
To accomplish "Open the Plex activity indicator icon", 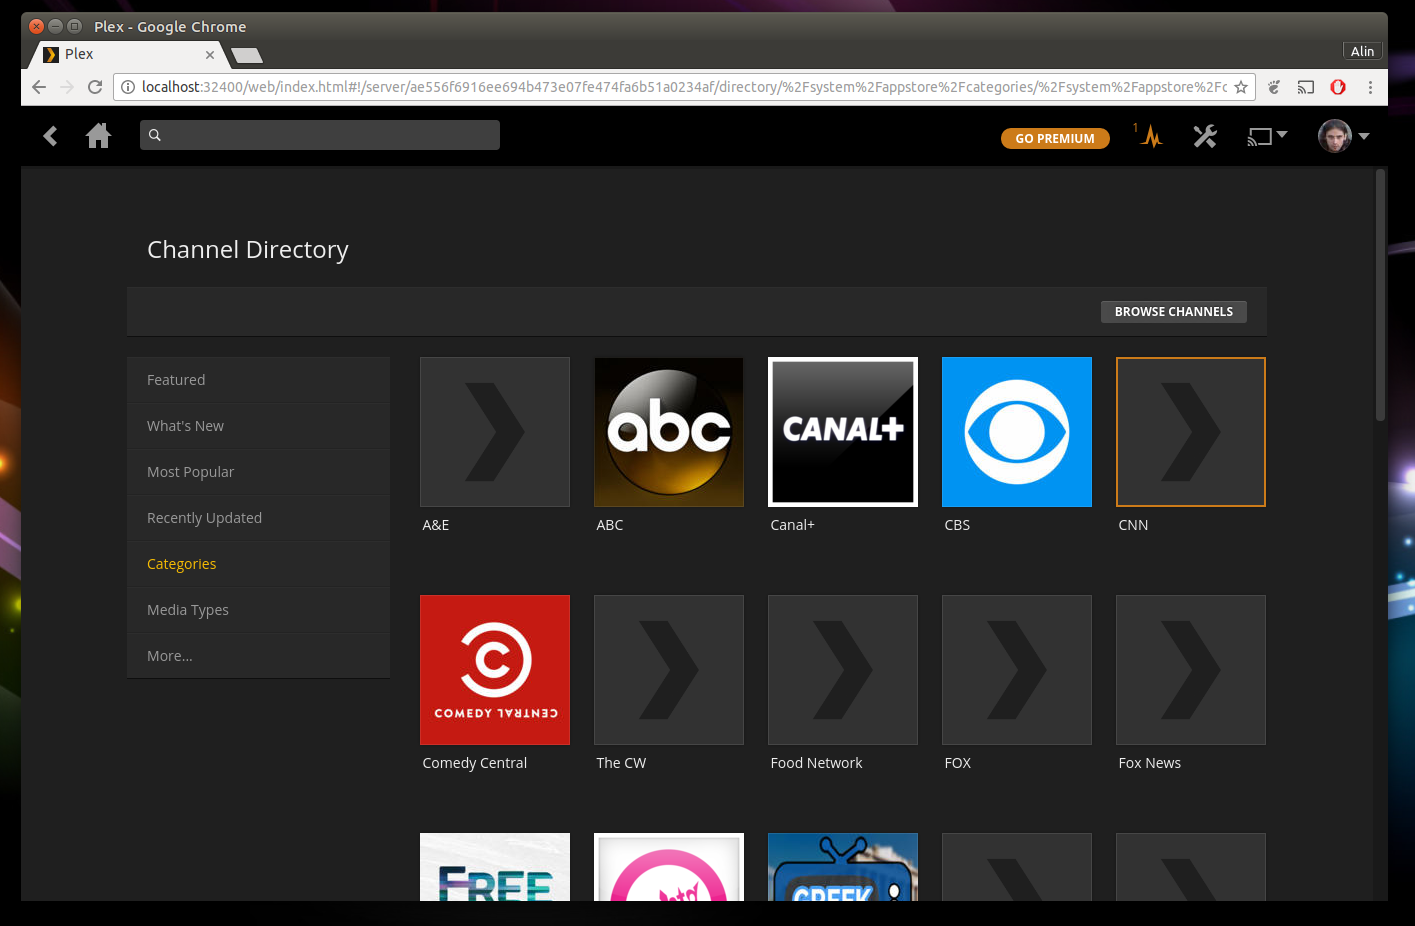I will tap(1150, 135).
